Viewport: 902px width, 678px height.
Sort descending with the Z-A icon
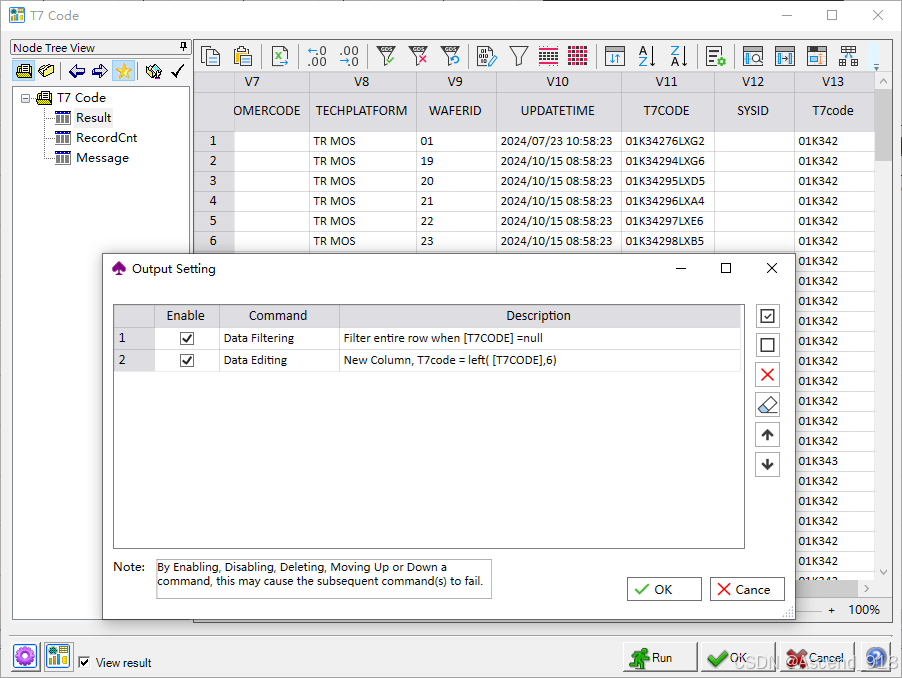pyautogui.click(x=679, y=56)
